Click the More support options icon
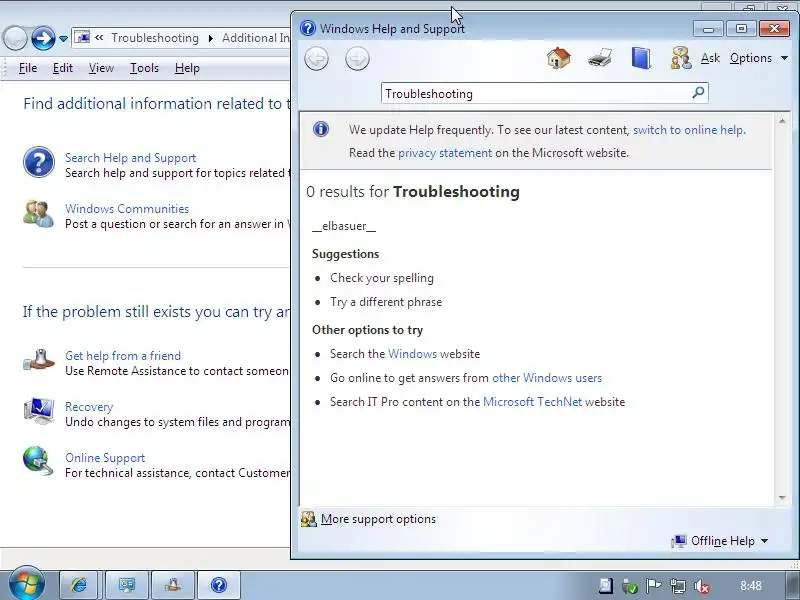 point(309,519)
